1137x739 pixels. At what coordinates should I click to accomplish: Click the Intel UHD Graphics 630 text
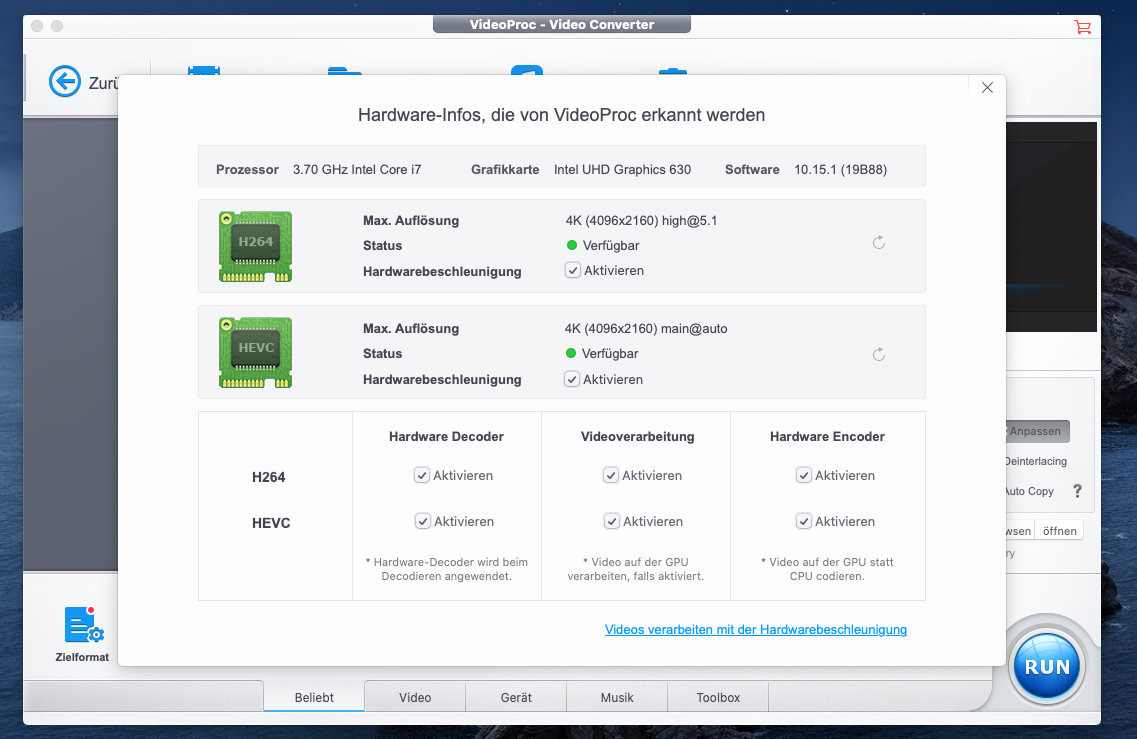tap(622, 170)
